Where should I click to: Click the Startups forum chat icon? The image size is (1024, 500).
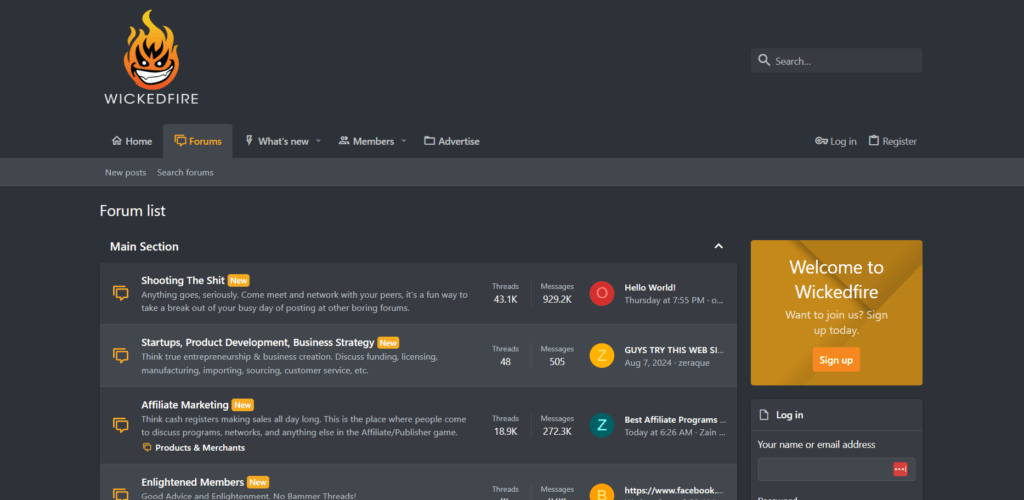pos(121,355)
